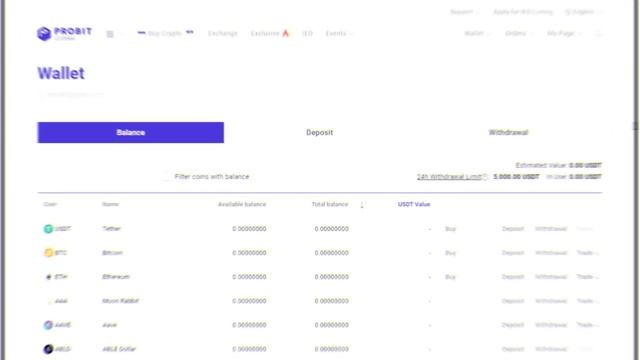Open Buy Crypto from the navigation bar
Image resolution: width=640 pixels, height=360 pixels.
[164, 33]
